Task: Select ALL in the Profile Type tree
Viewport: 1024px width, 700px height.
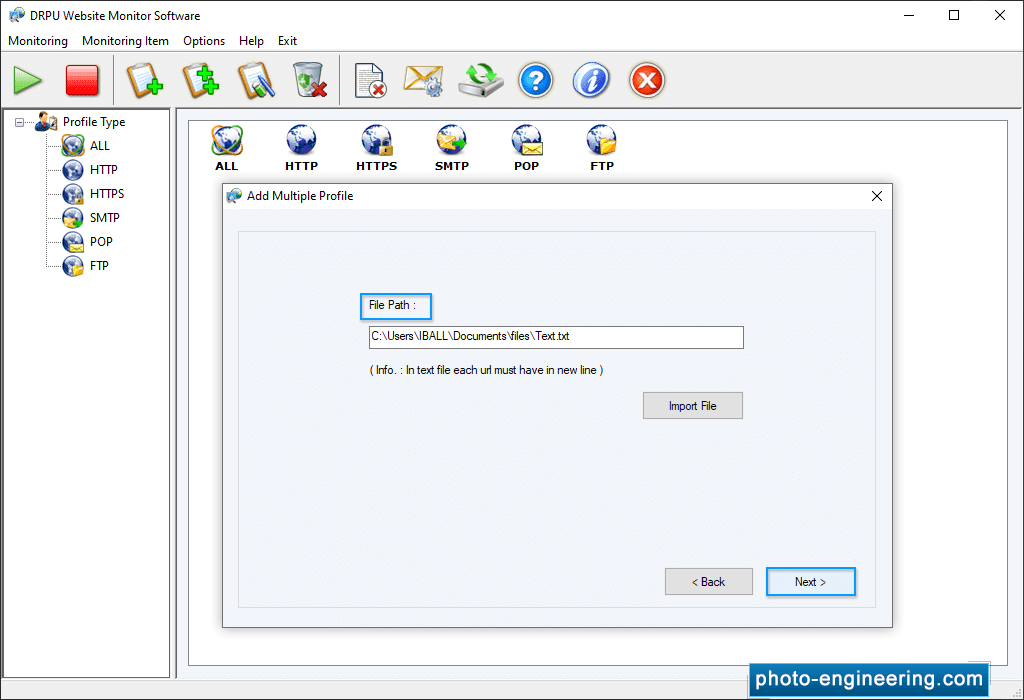Action: coord(99,146)
